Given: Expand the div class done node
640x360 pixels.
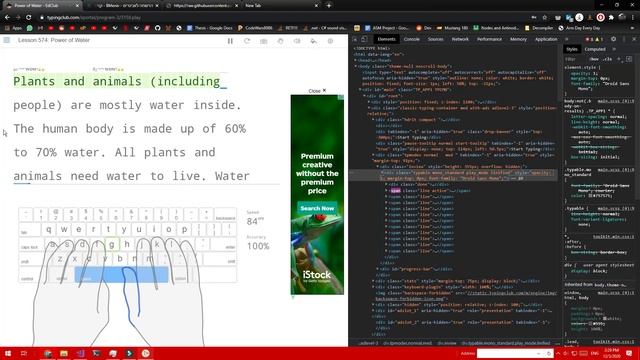Looking at the screenshot, I should click(x=386, y=184).
